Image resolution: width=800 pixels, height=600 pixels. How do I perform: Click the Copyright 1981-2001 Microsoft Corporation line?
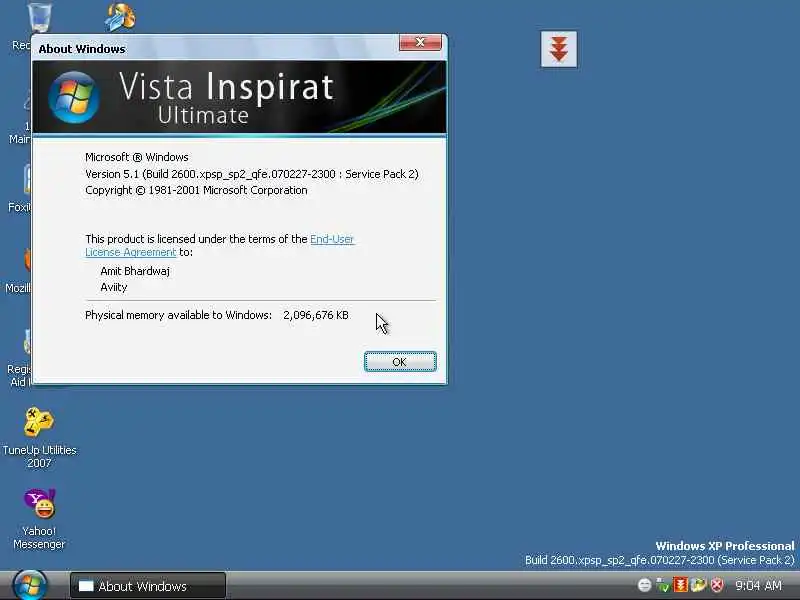(196, 190)
